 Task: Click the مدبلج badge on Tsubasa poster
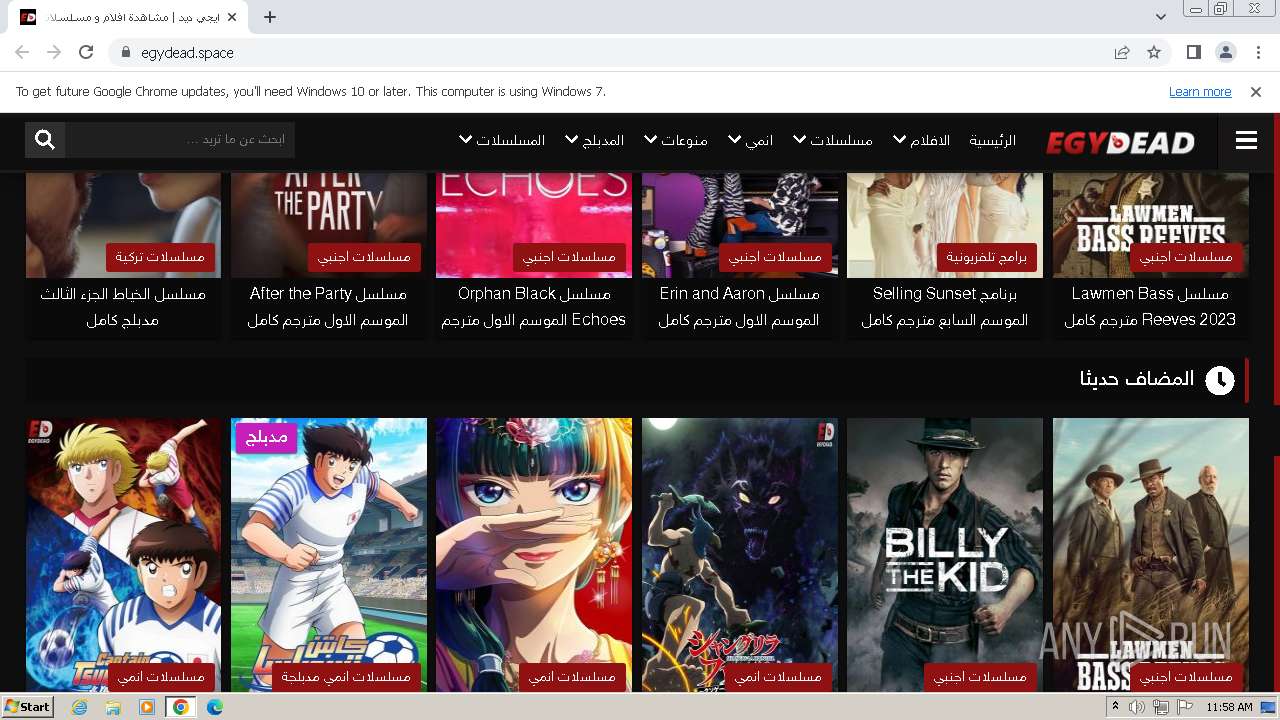click(266, 437)
